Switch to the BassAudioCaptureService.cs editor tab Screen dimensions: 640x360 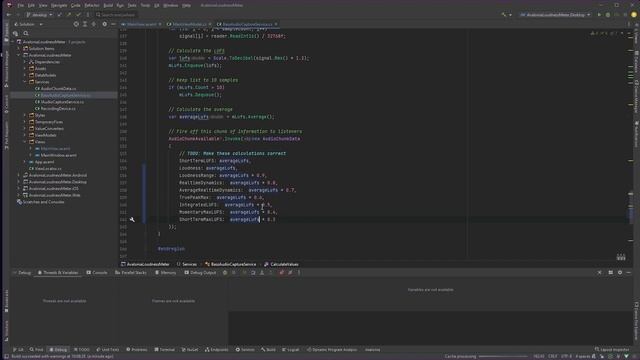[x=247, y=24]
